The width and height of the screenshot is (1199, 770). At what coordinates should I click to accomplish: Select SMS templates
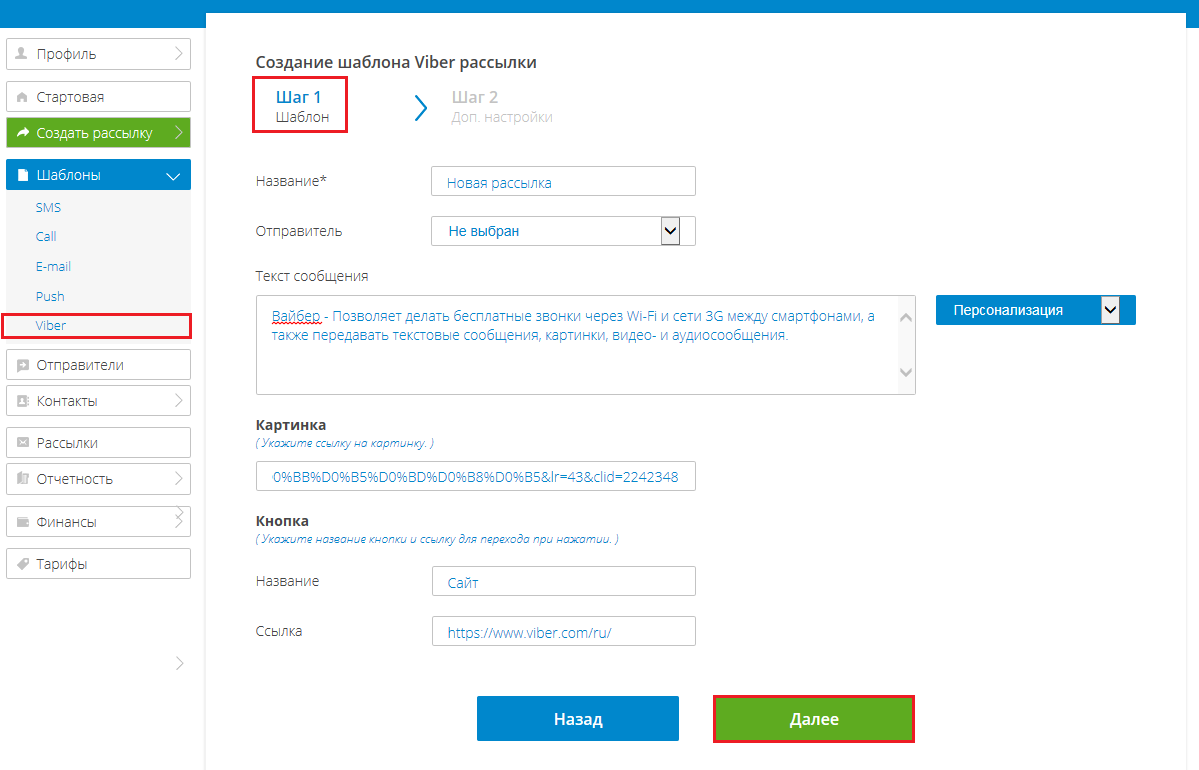[48, 207]
